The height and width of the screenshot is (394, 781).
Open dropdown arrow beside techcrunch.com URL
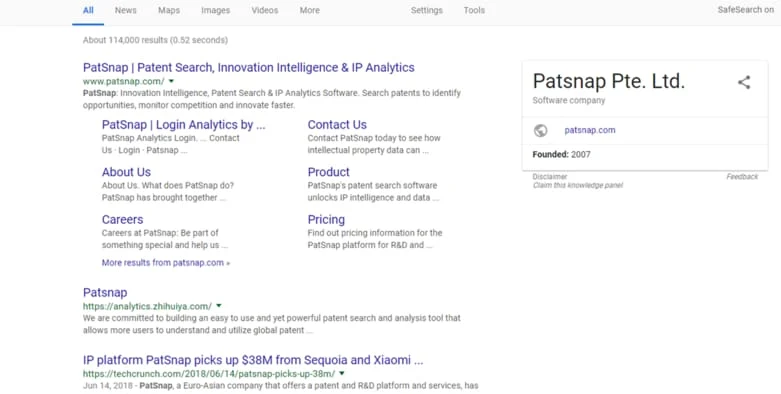[x=342, y=373]
